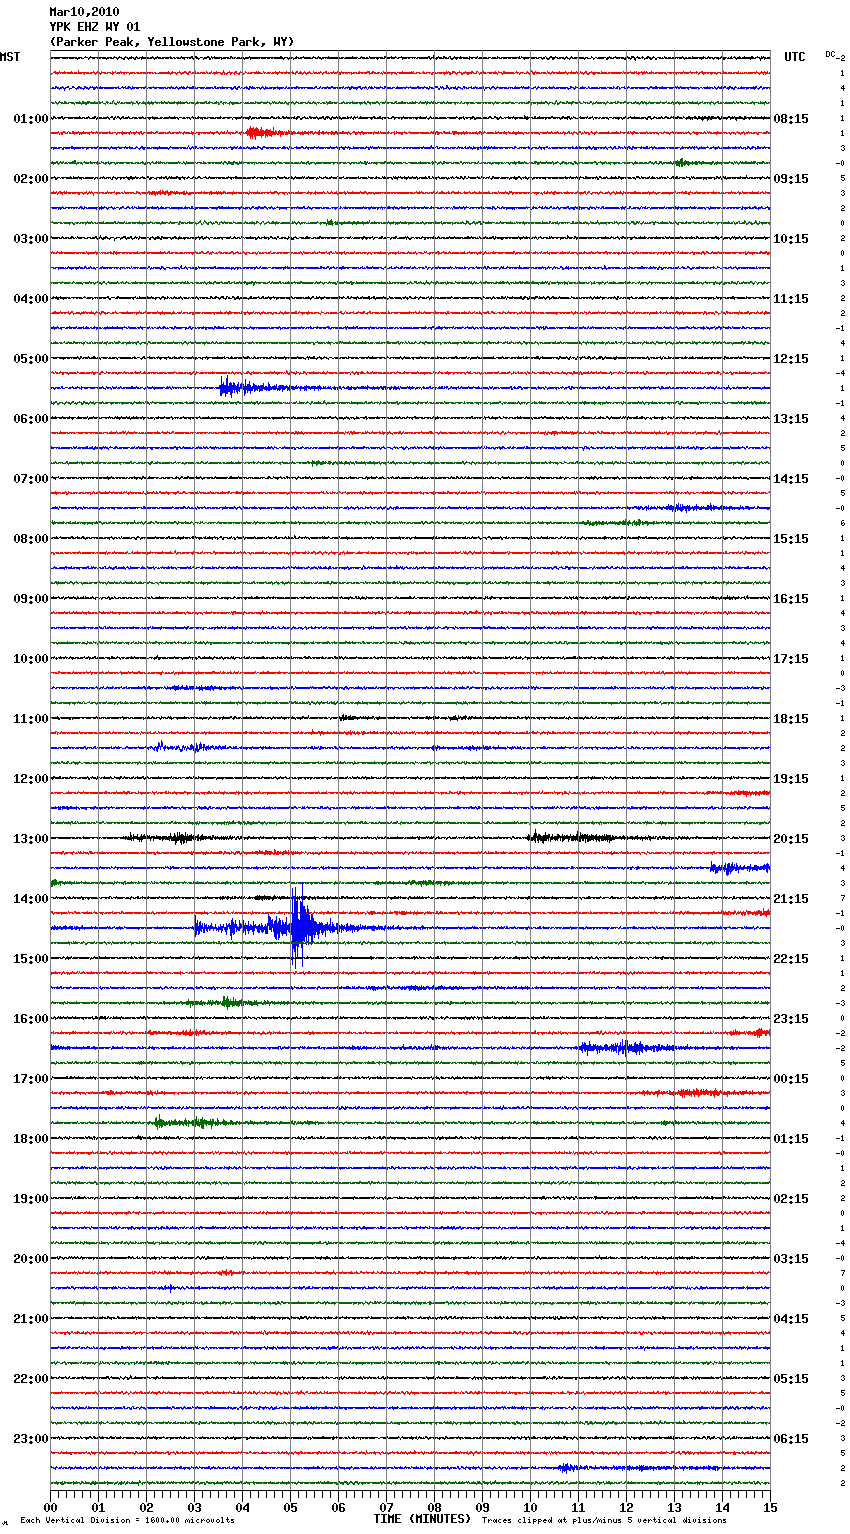This screenshot has width=850, height=1534.
Task: Click the UTC time zone header
Action: [794, 57]
